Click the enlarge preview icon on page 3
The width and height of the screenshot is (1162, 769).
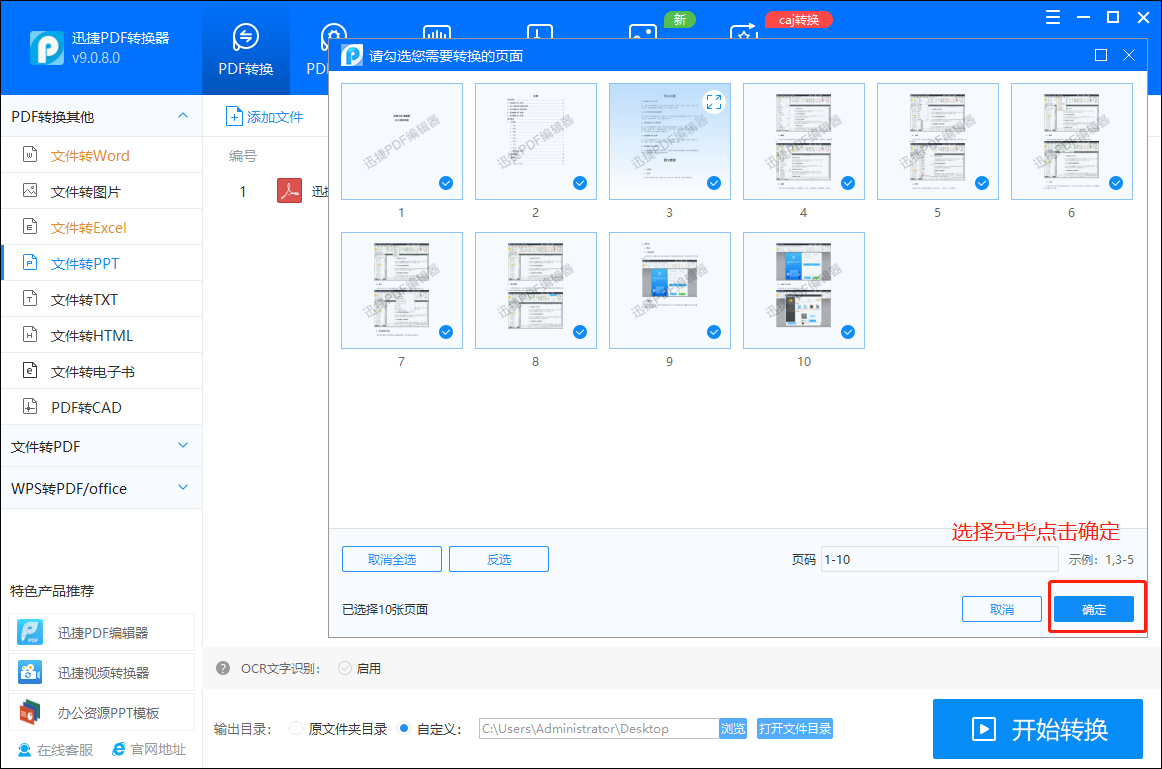714,102
